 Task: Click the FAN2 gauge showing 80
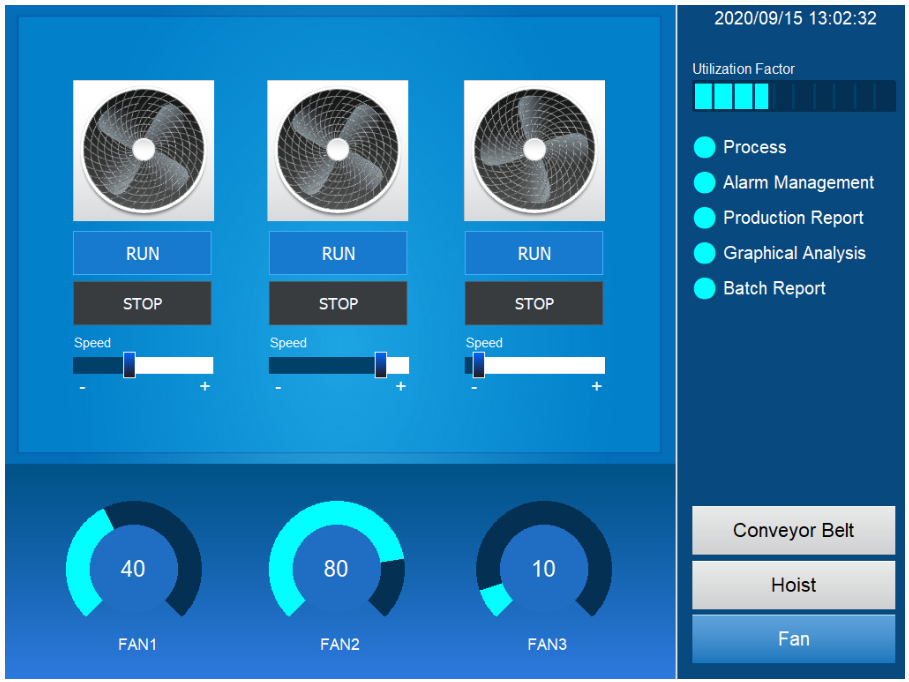pos(336,568)
